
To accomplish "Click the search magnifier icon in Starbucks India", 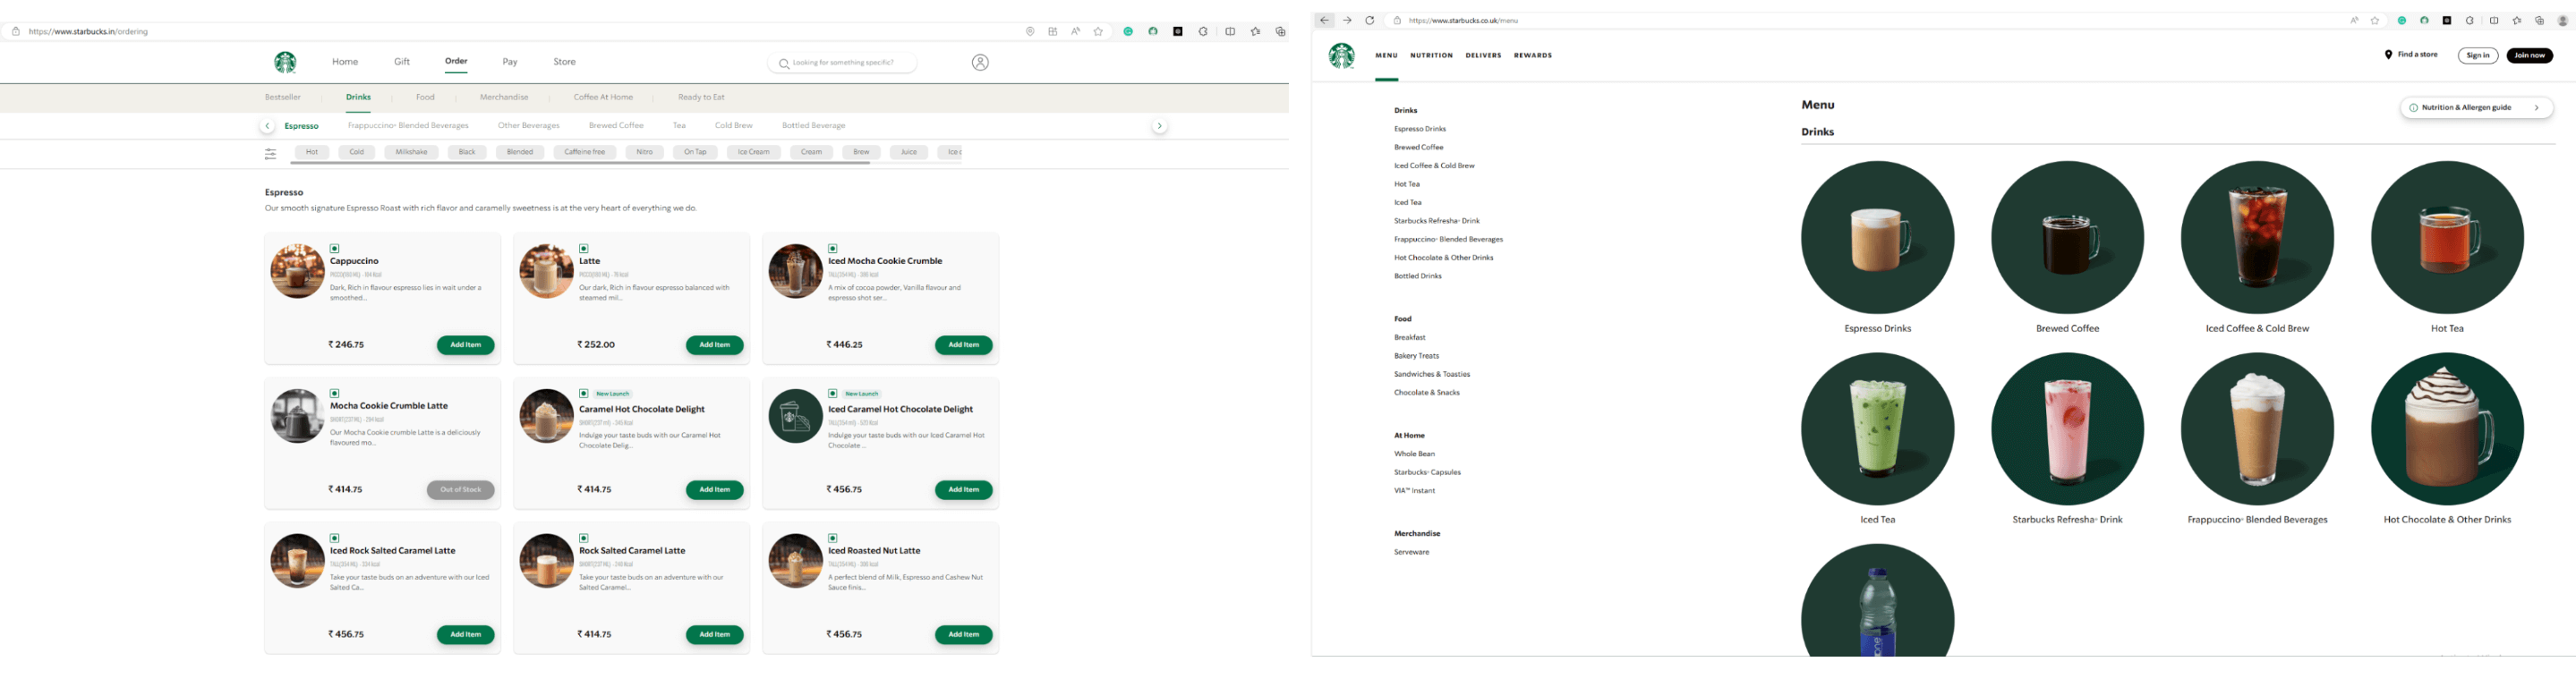I will pos(784,63).
